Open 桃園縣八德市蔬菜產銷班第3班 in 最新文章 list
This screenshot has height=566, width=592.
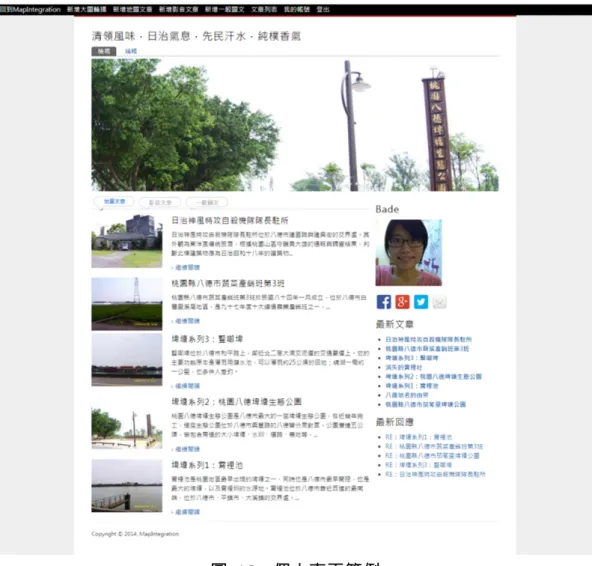427,349
